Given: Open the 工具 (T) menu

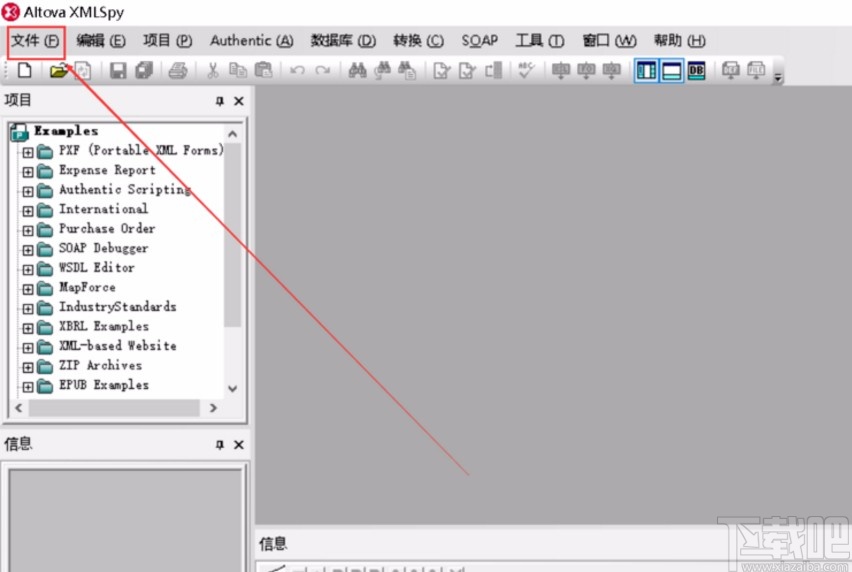Looking at the screenshot, I should click(x=540, y=41).
